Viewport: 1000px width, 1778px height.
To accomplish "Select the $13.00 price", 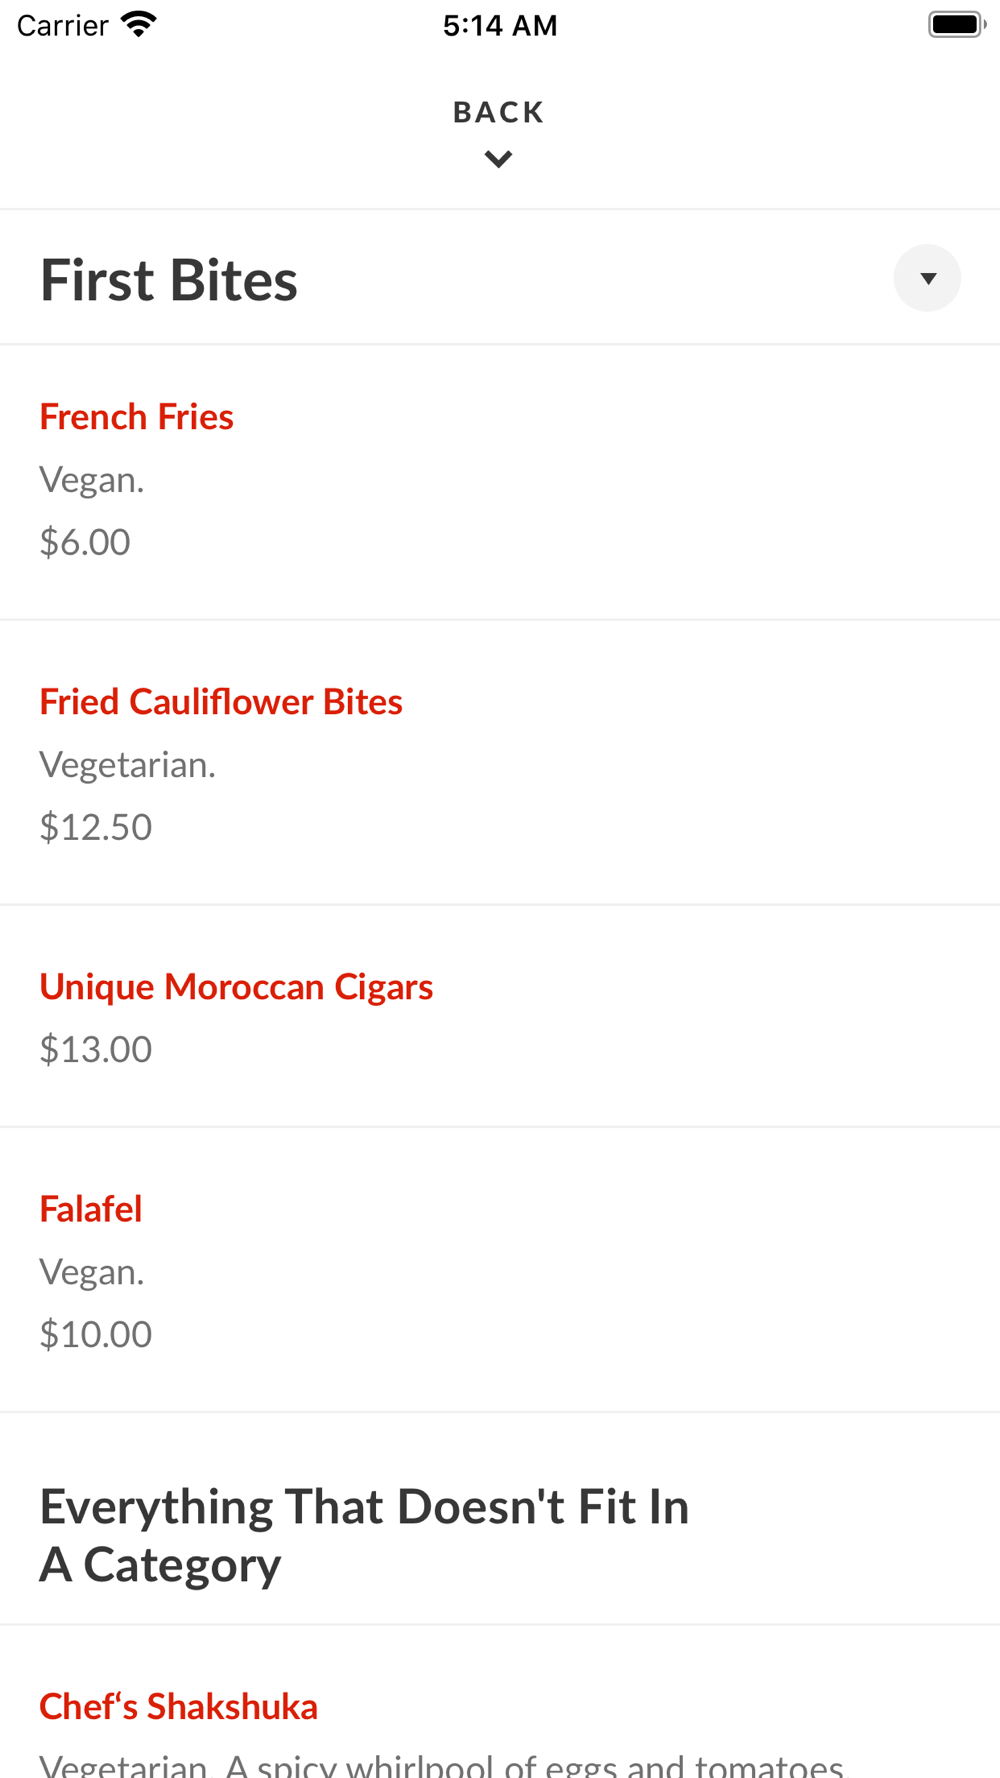I will tap(96, 1049).
